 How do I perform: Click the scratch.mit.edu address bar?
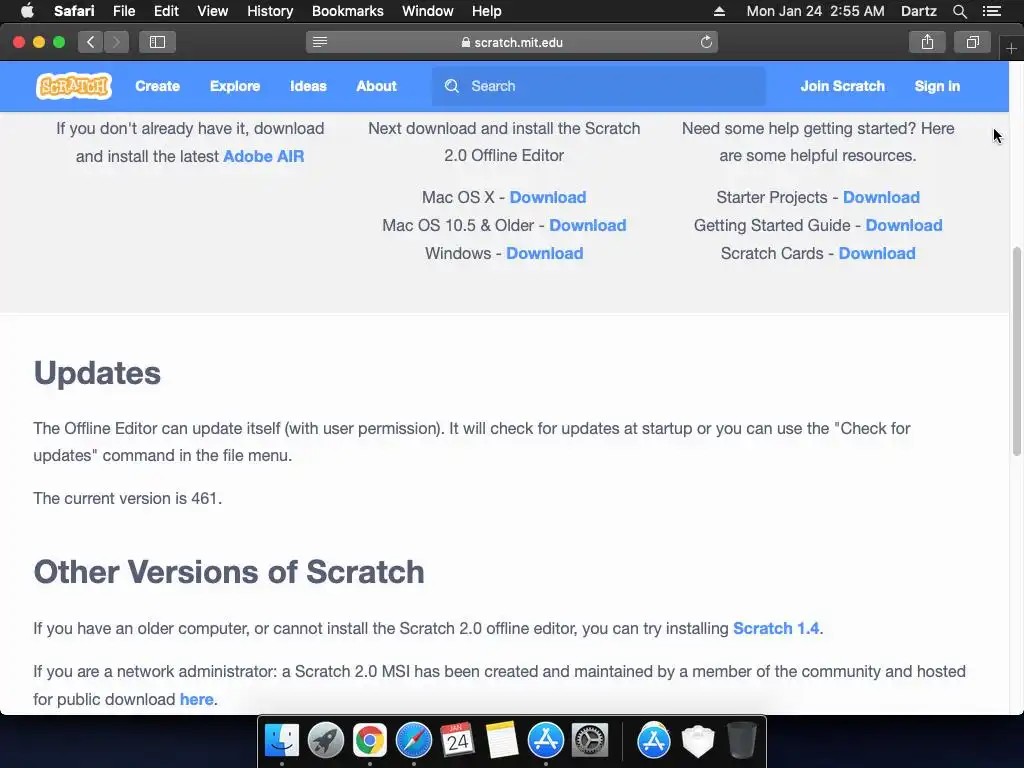[512, 42]
